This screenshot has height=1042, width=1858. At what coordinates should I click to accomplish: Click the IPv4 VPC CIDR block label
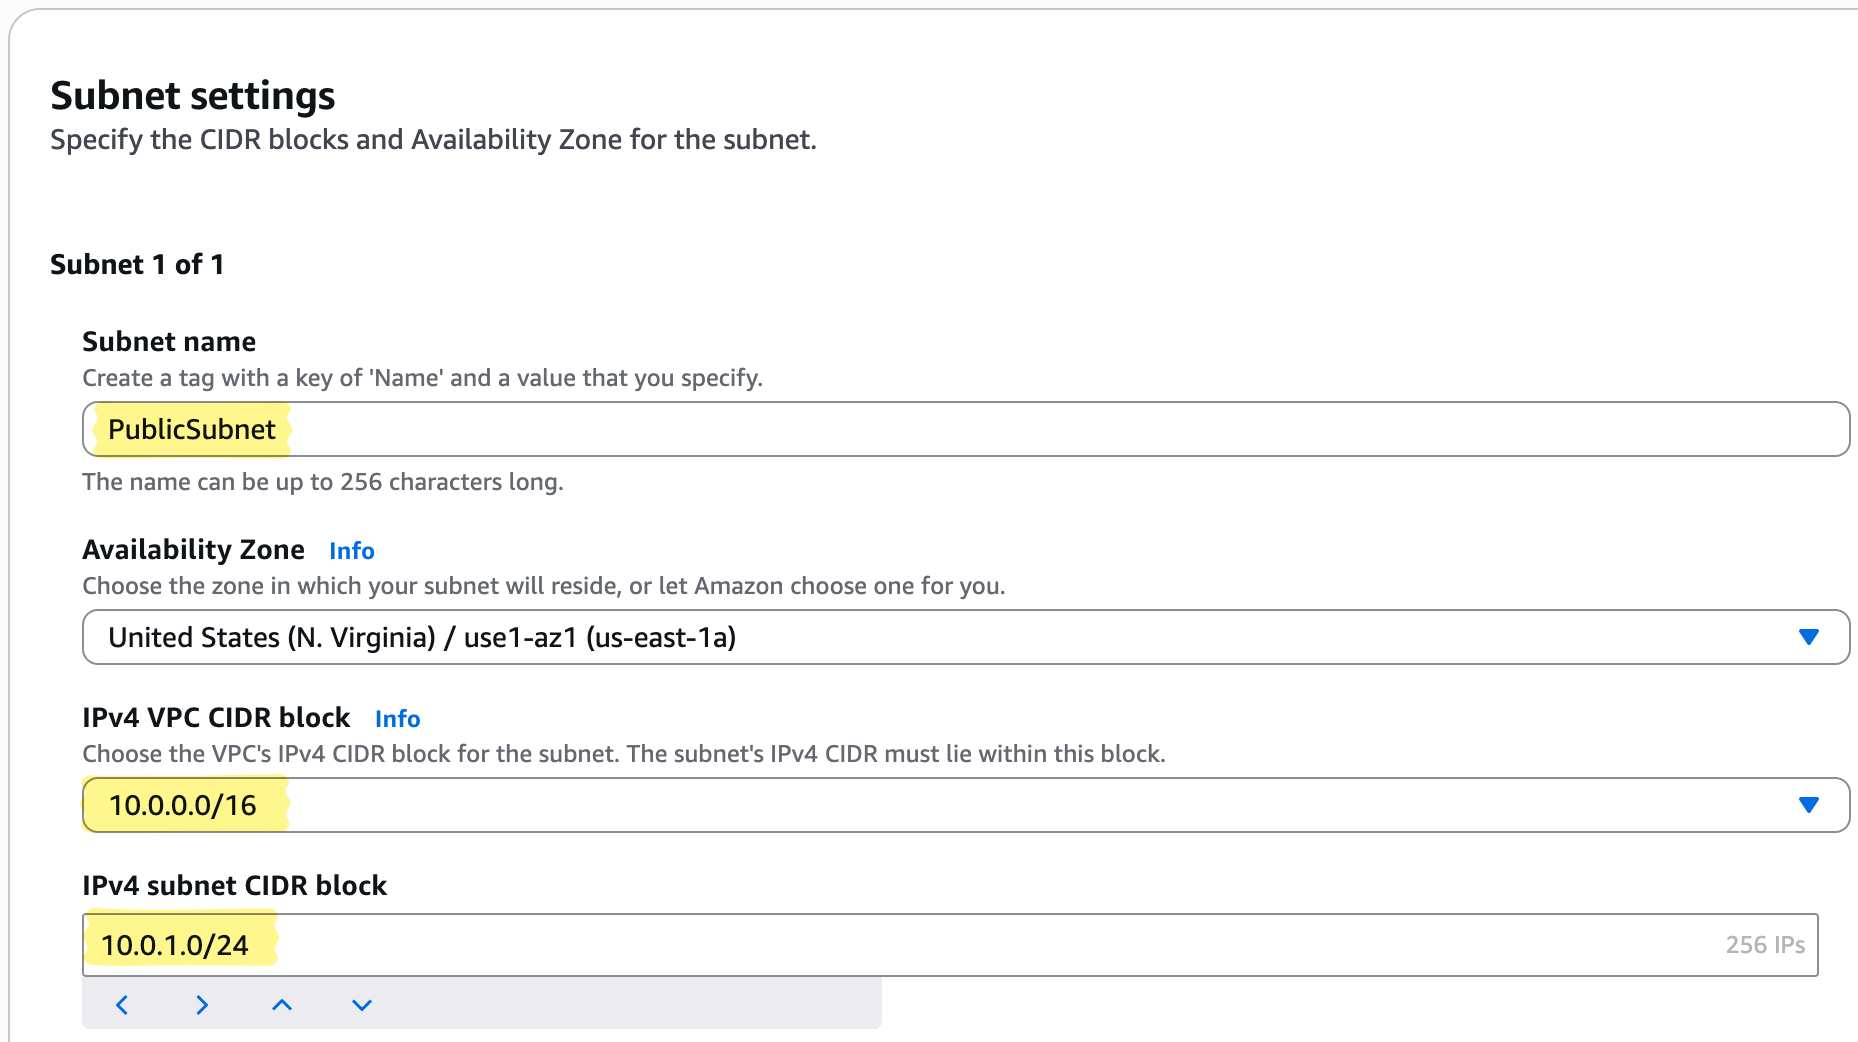tap(216, 718)
